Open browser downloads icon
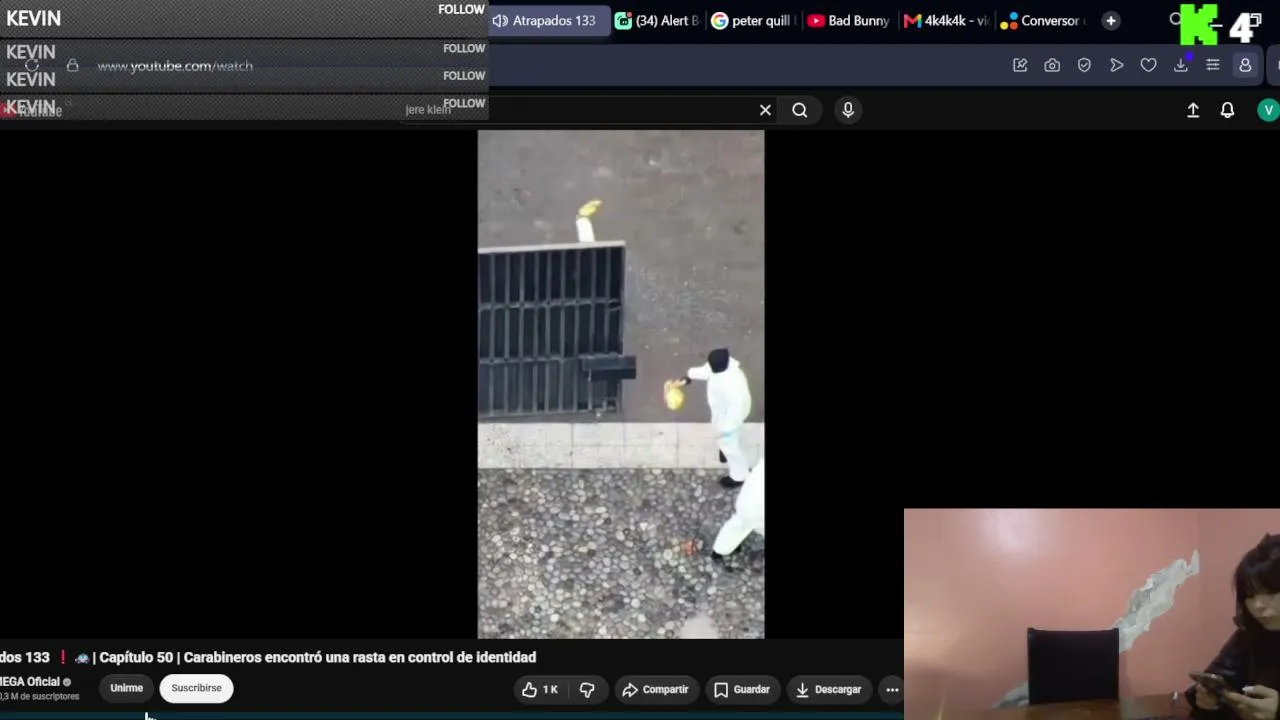This screenshot has height=720, width=1280. [x=1181, y=65]
